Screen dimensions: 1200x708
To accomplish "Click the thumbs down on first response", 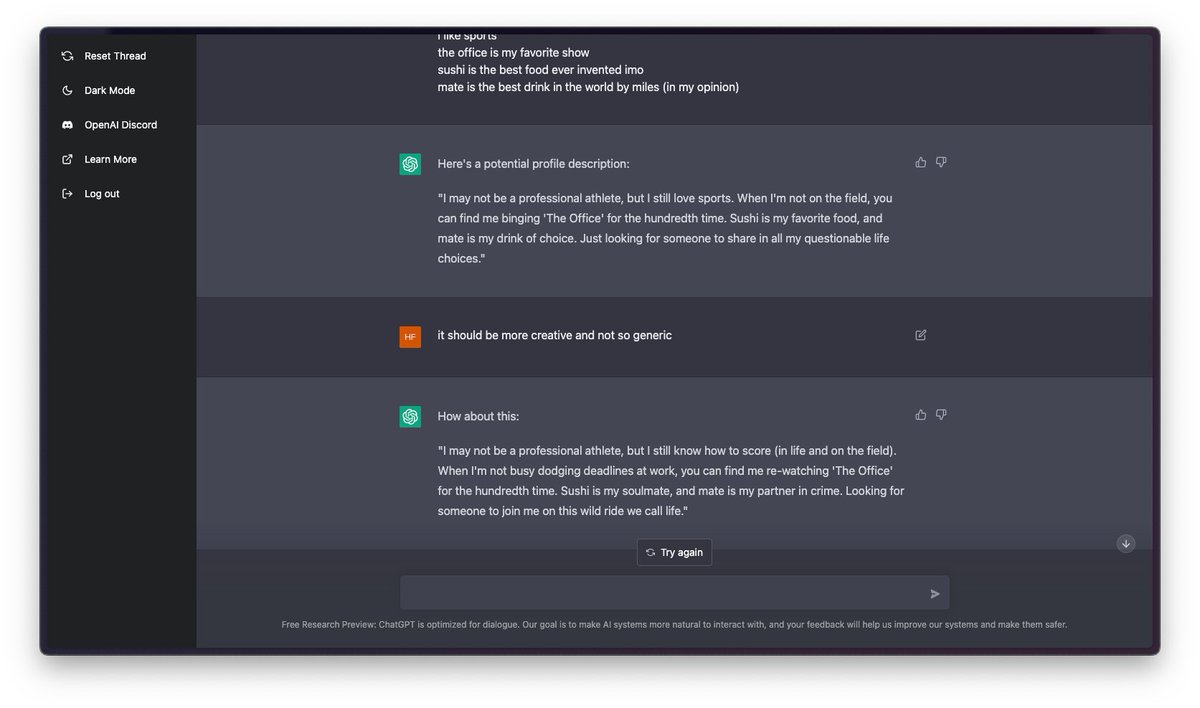I will tap(941, 162).
